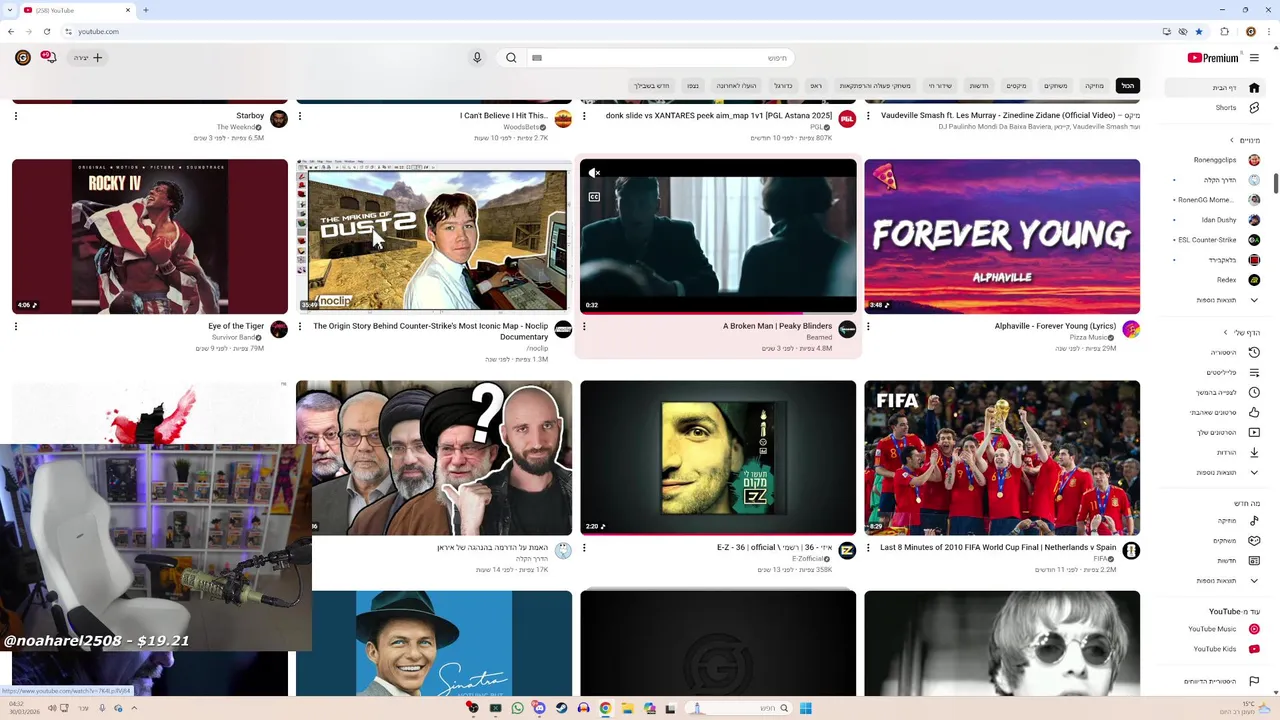The height and width of the screenshot is (720, 1280).
Task: Select the All (הכול) filter chip
Action: 1128,86
